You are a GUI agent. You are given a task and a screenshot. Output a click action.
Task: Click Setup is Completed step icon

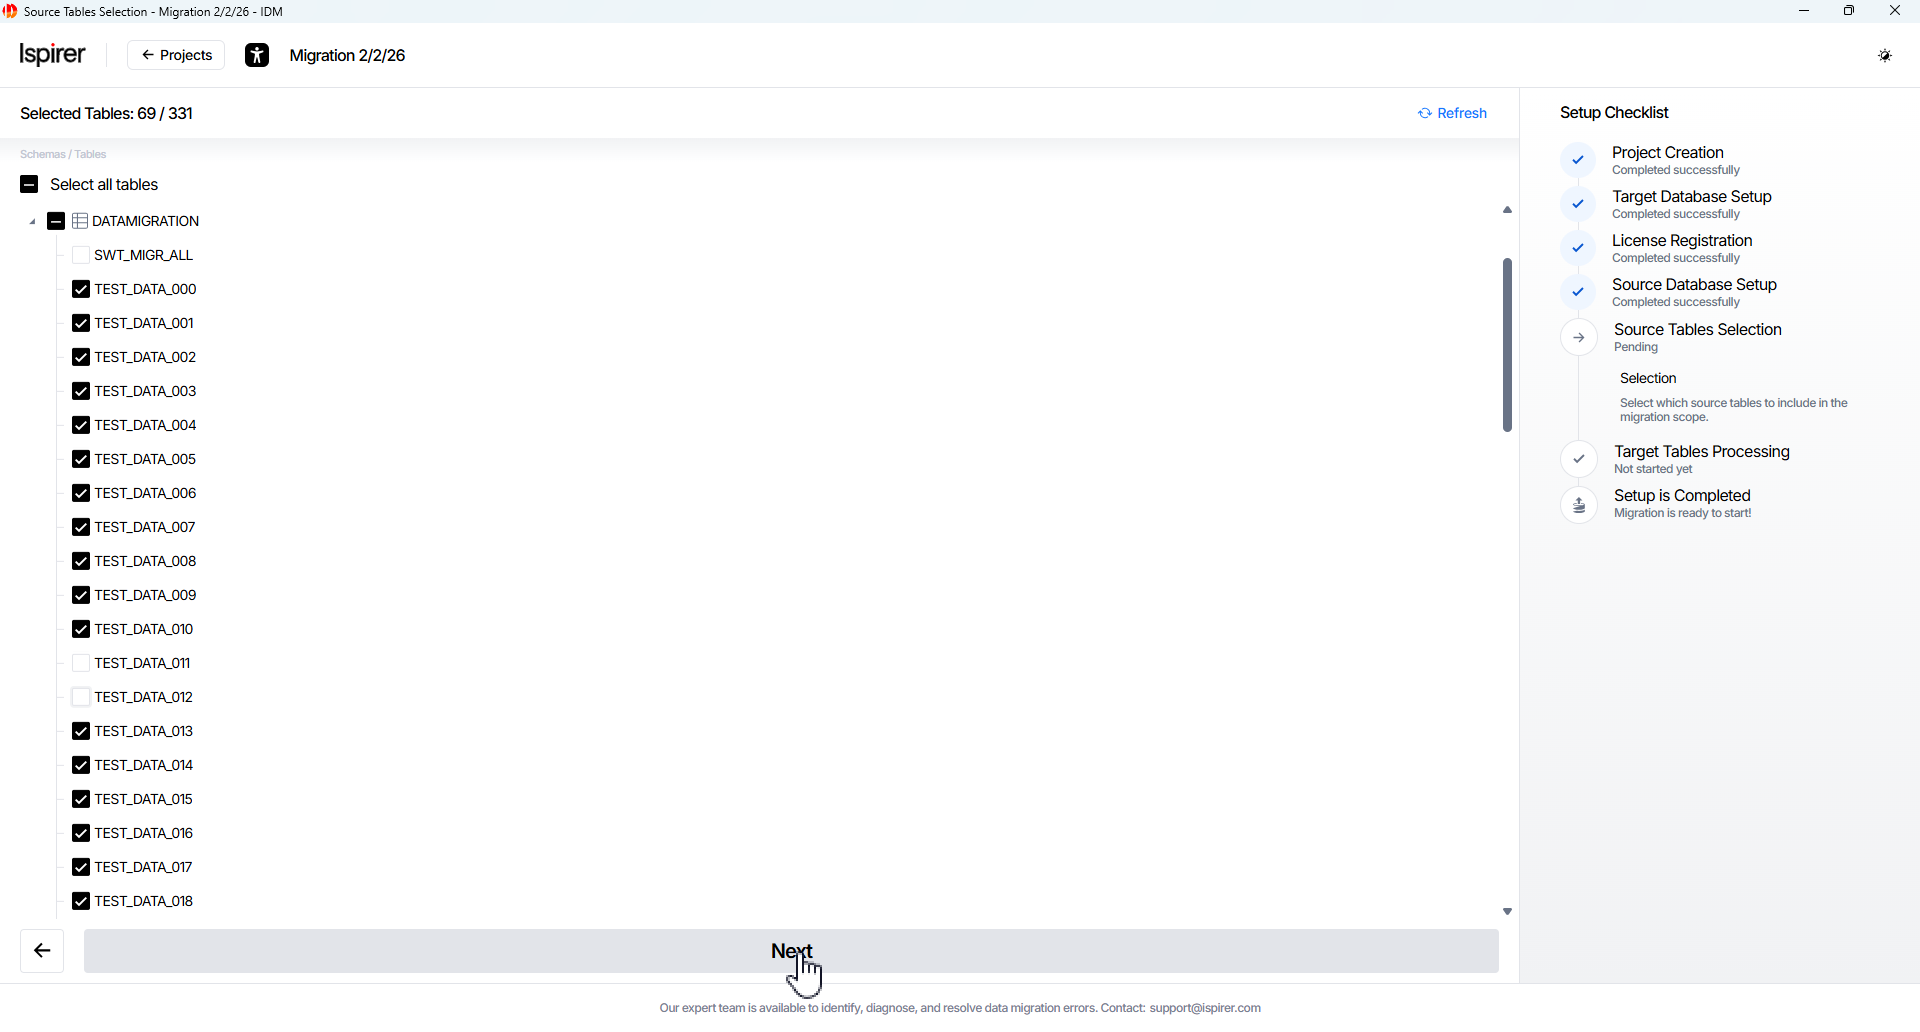[1579, 505]
